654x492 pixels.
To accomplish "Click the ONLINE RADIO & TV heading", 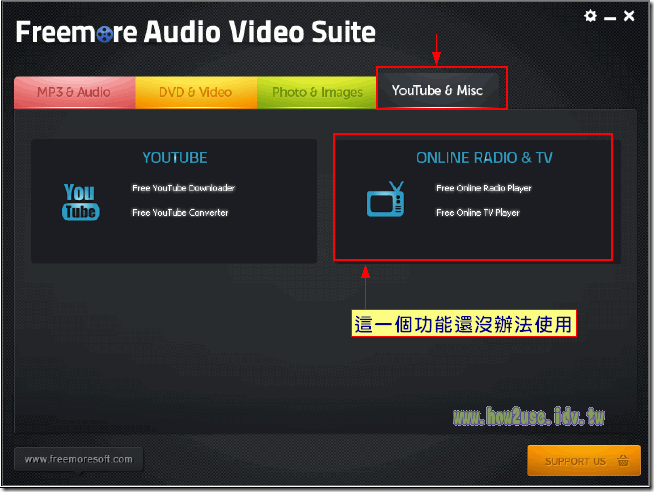I will [x=484, y=158].
